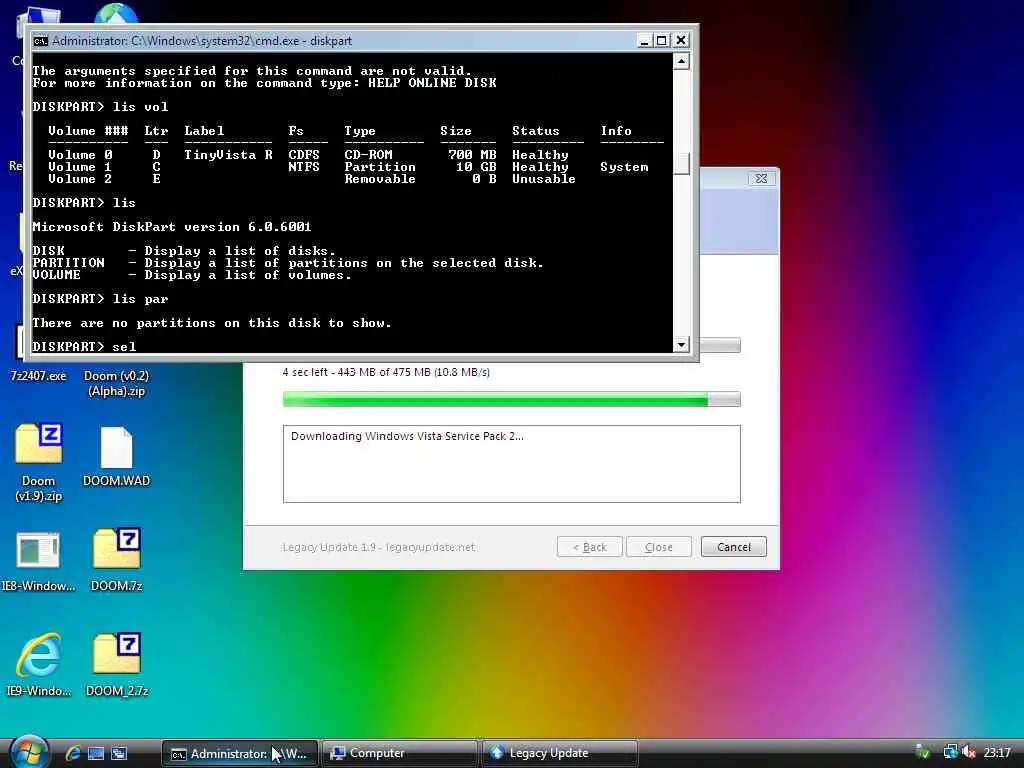Screen dimensions: 1024x768
Task: Select the IE9-Windows installer icon
Action: [x=39, y=664]
